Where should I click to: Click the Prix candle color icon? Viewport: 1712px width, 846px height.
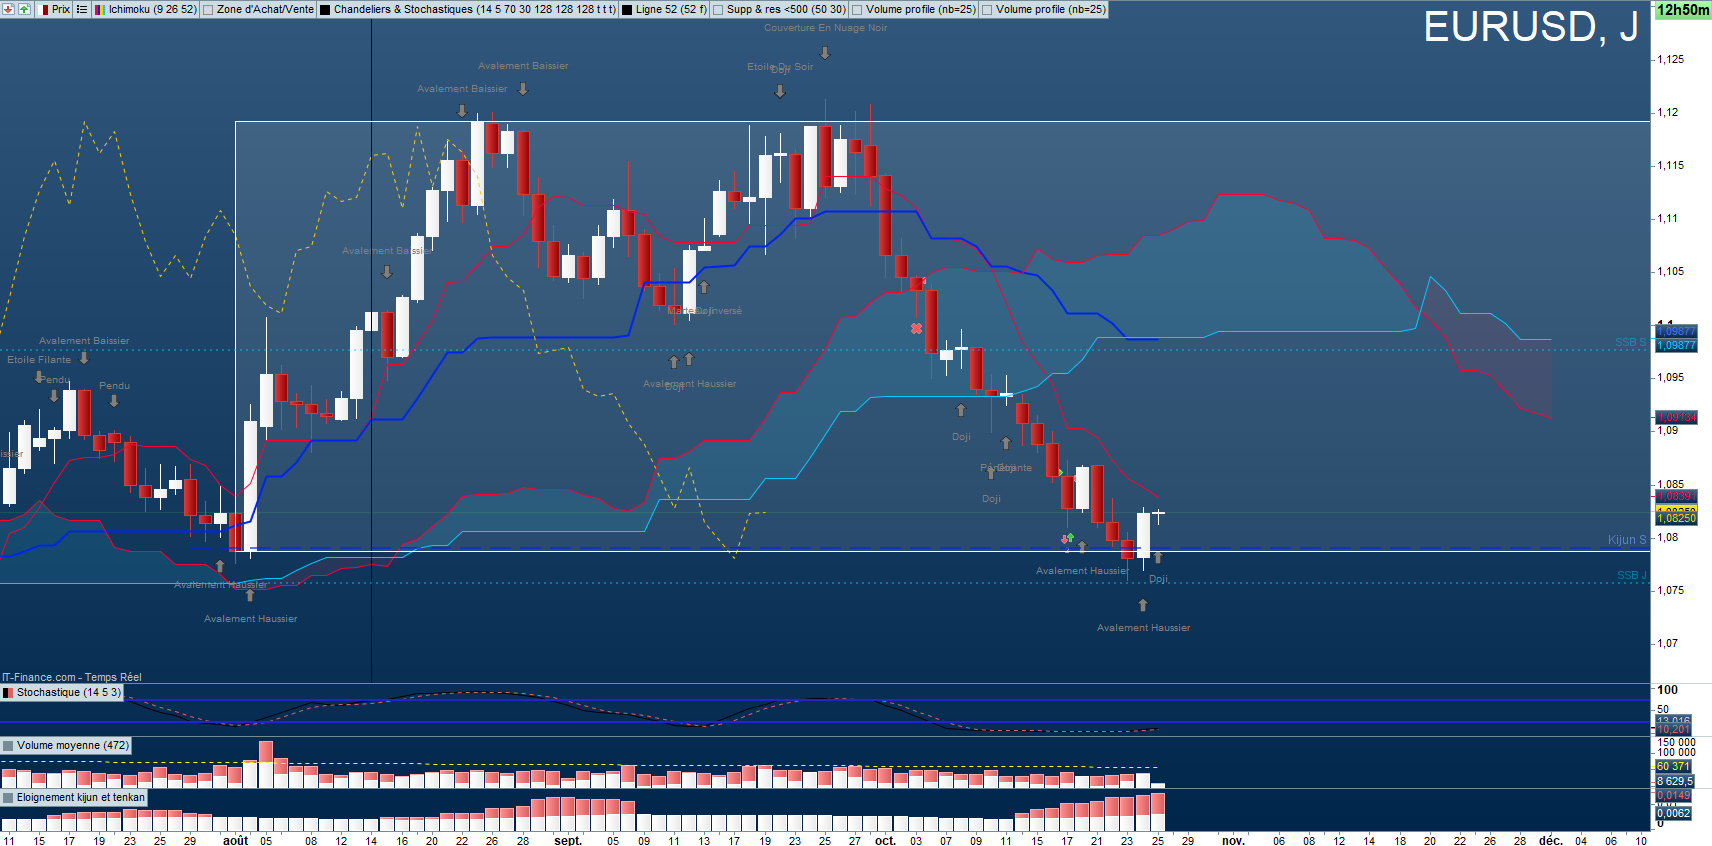pyautogui.click(x=45, y=9)
